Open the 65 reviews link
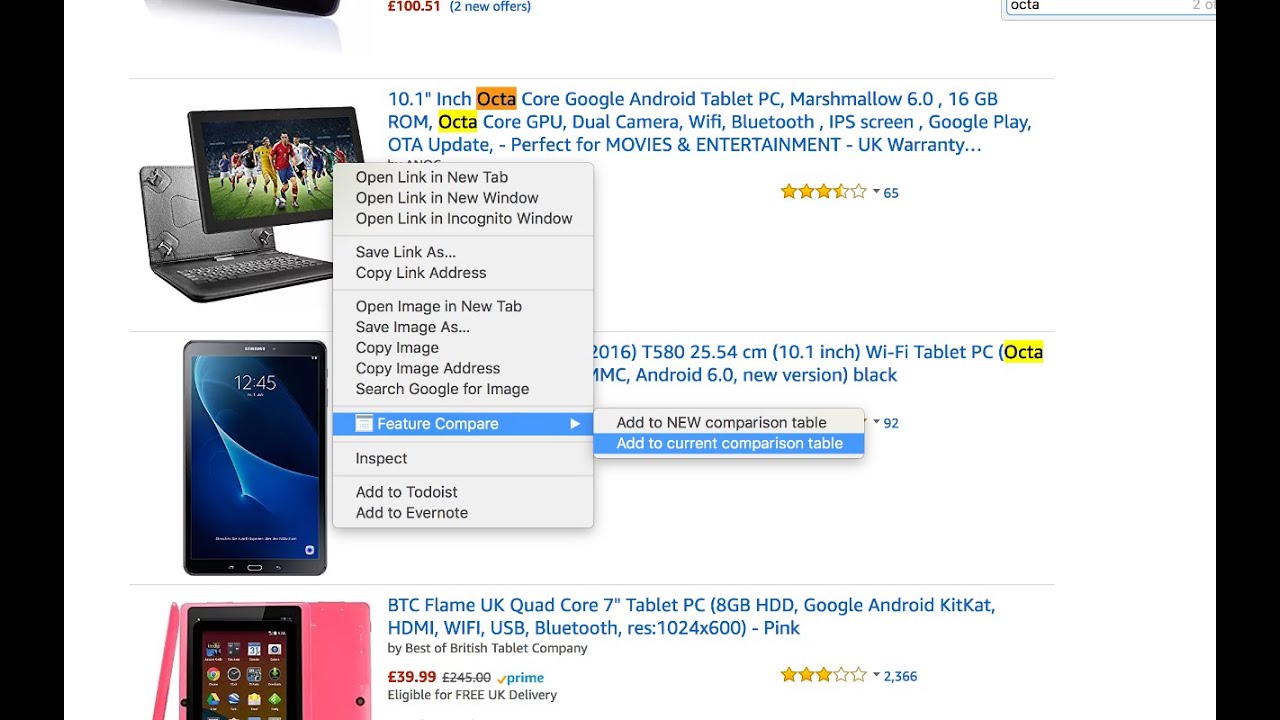 891,193
